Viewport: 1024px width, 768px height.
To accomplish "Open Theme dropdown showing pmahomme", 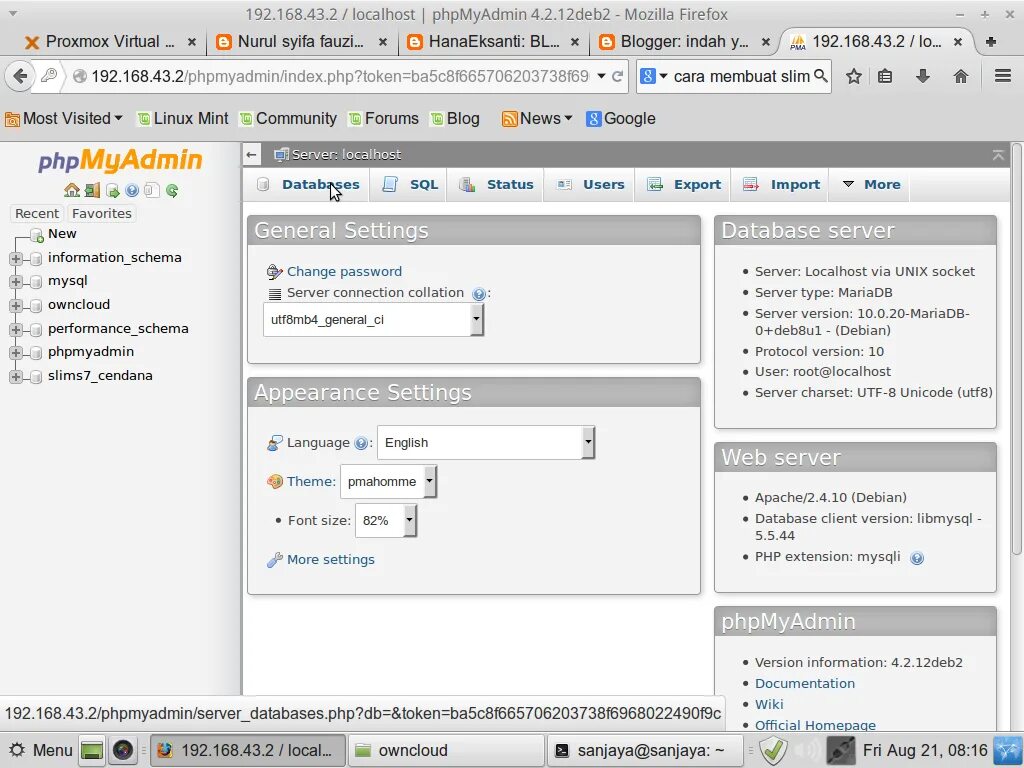I will click(388, 482).
